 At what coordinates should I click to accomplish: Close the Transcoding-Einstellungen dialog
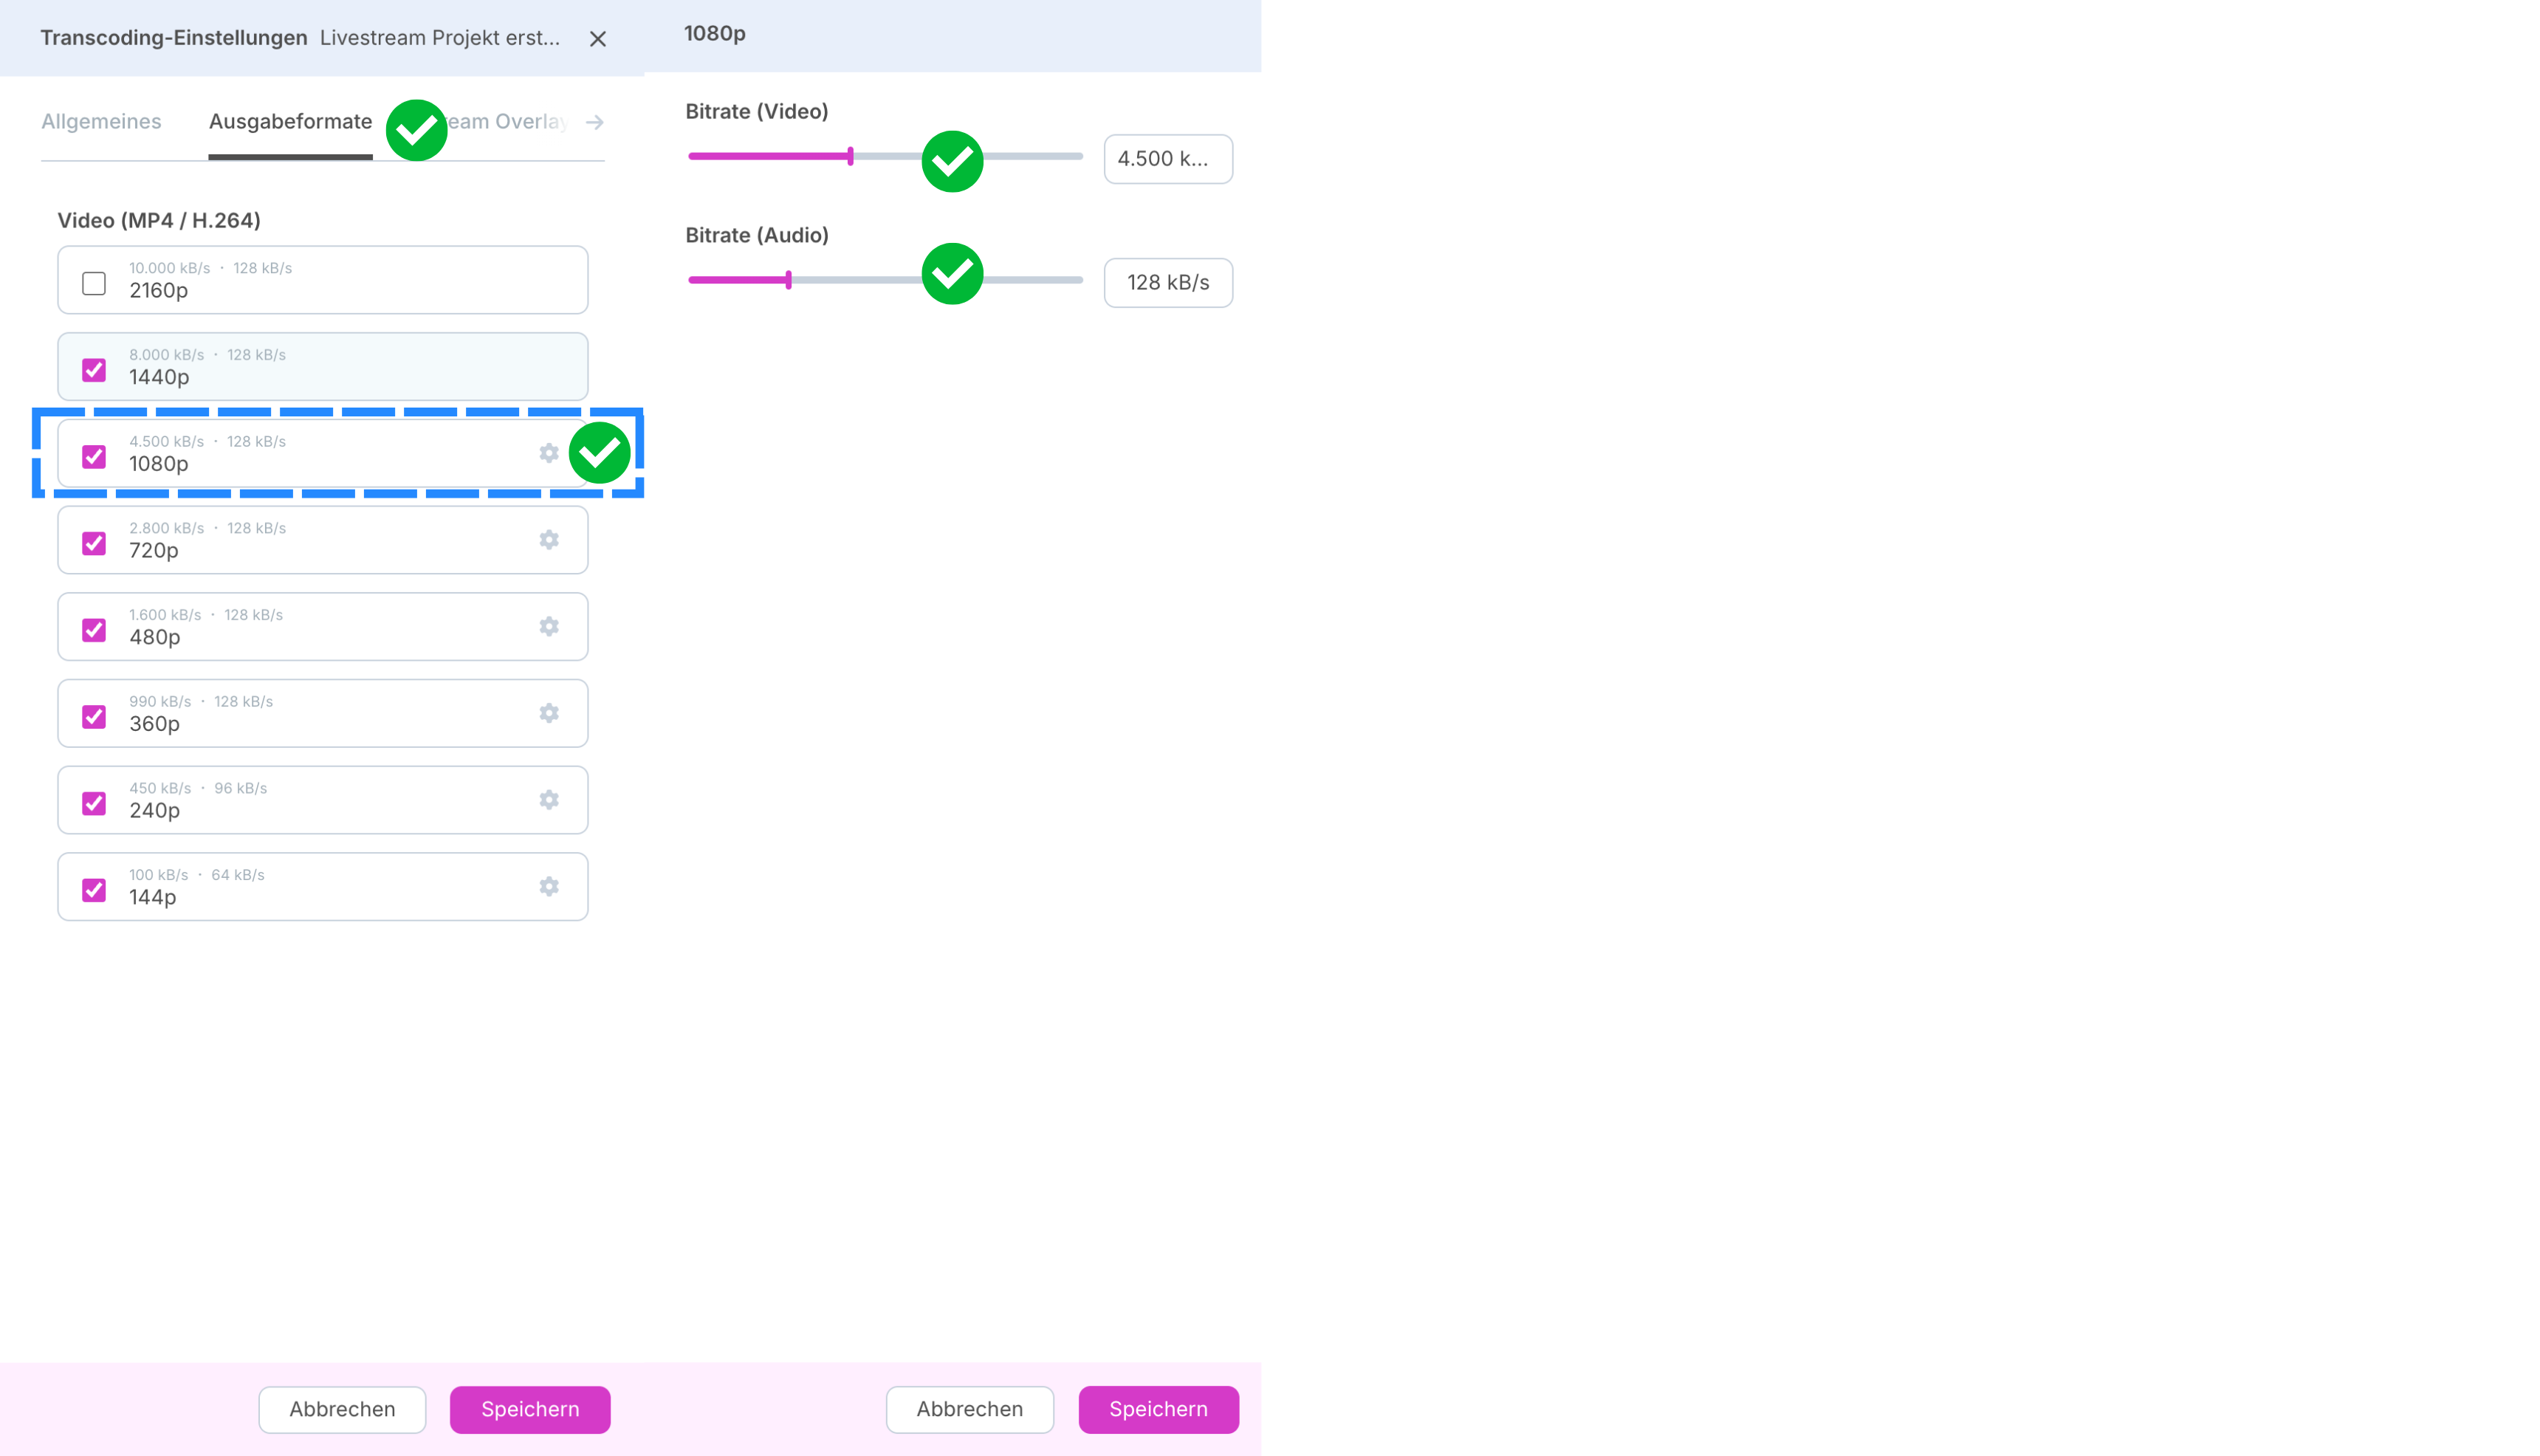[598, 39]
